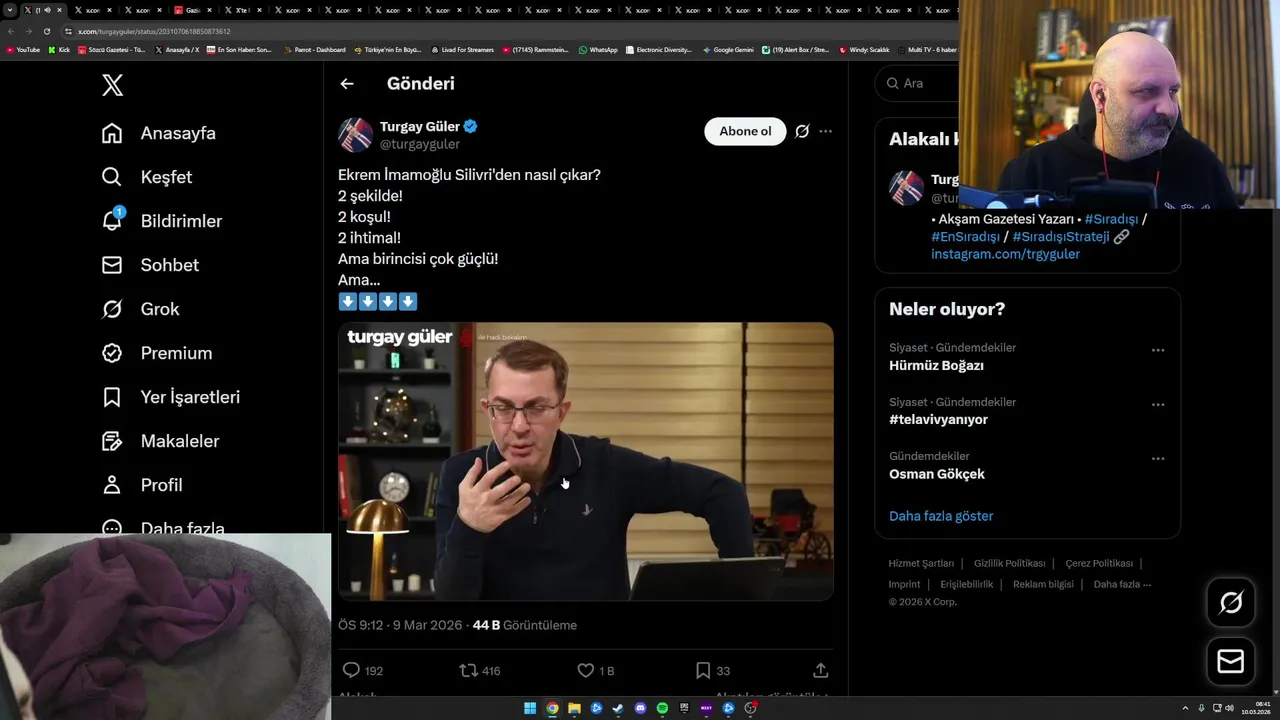Show hidden system tray icons
The height and width of the screenshot is (720, 1280).
[1185, 708]
